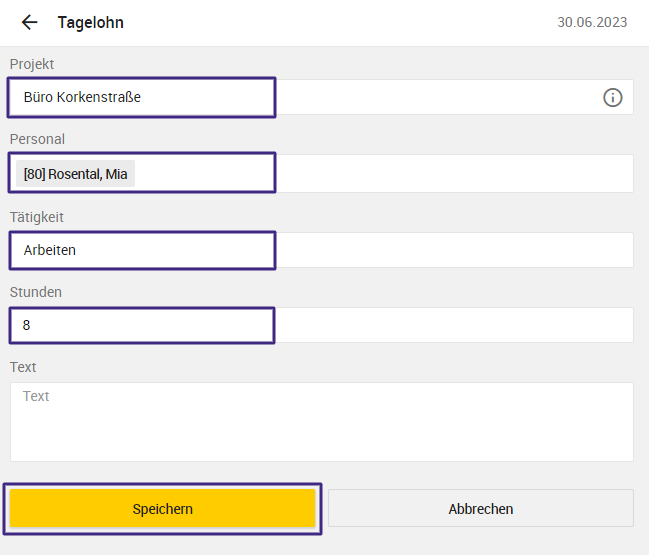This screenshot has width=649, height=555.
Task: Click the [80] Rosental, Mia personnel chip
Action: point(75,174)
